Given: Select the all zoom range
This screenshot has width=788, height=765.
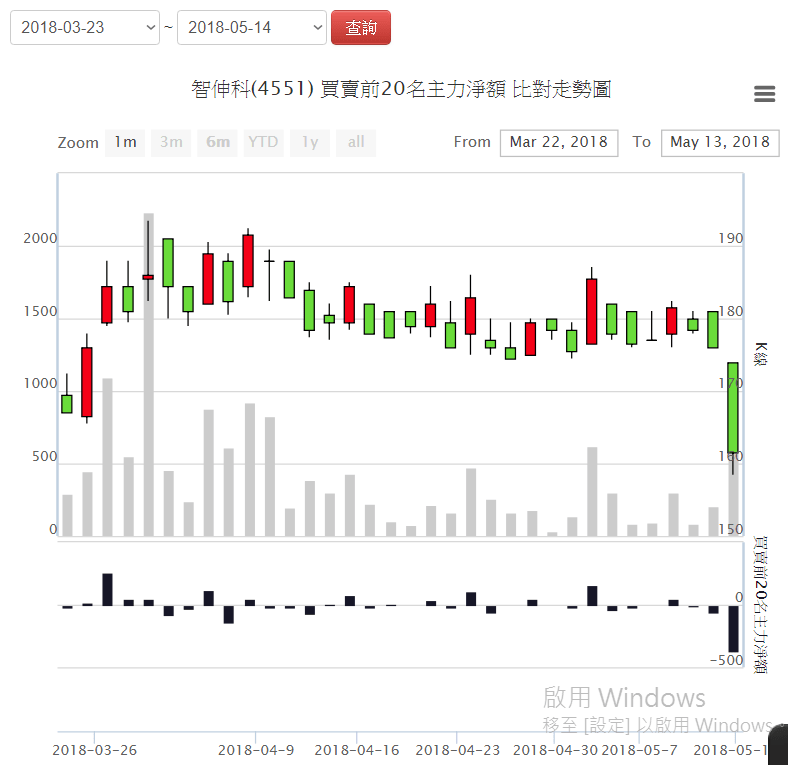Looking at the screenshot, I should pyautogui.click(x=356, y=142).
